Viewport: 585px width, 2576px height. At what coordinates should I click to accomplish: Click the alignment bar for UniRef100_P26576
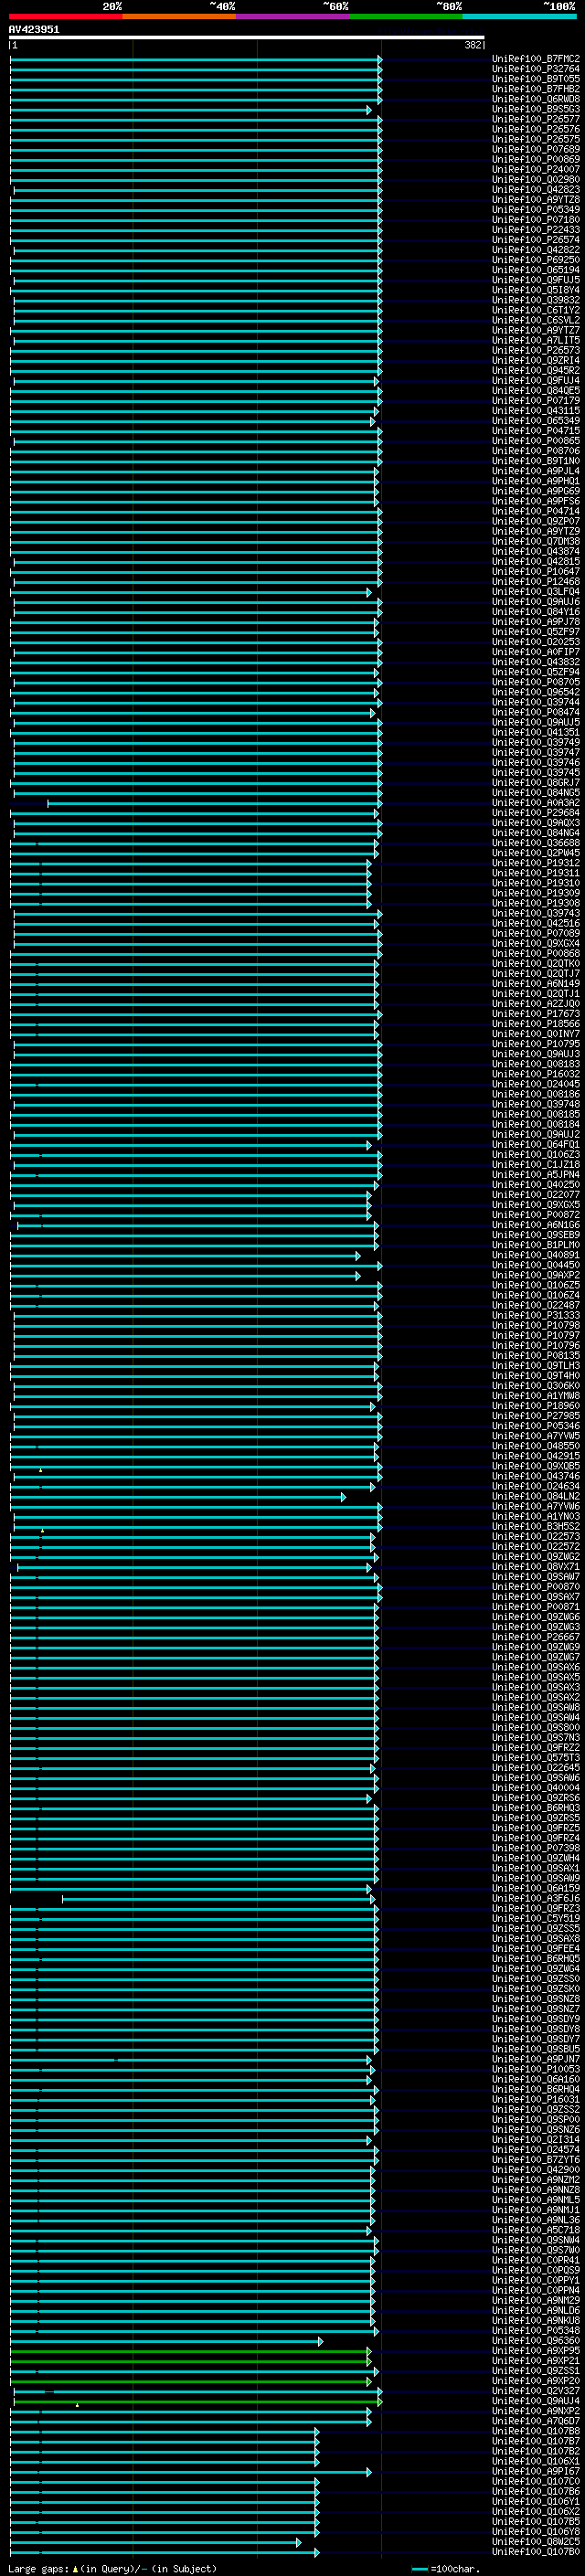coord(196,129)
